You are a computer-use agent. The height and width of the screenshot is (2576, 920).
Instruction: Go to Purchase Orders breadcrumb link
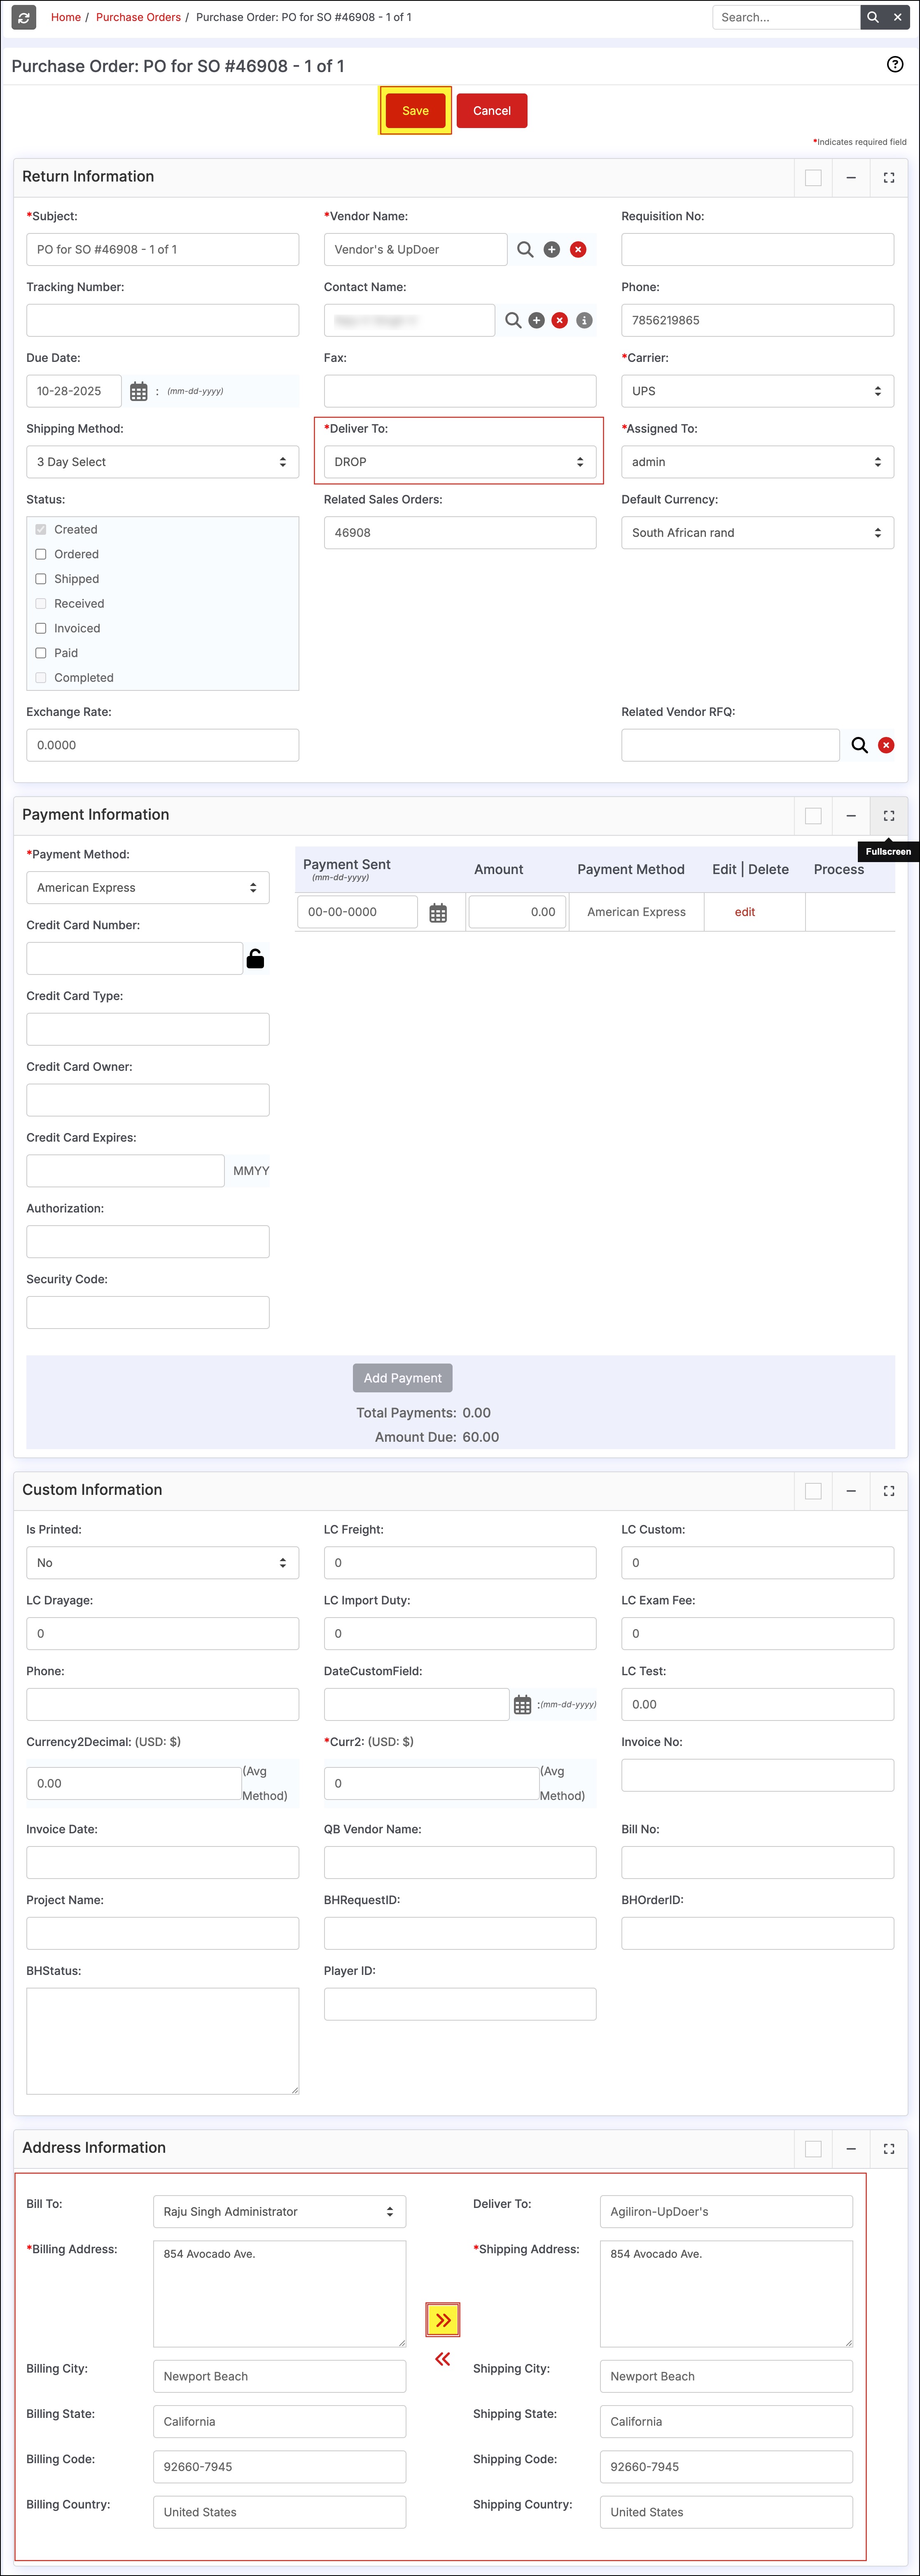pos(138,17)
